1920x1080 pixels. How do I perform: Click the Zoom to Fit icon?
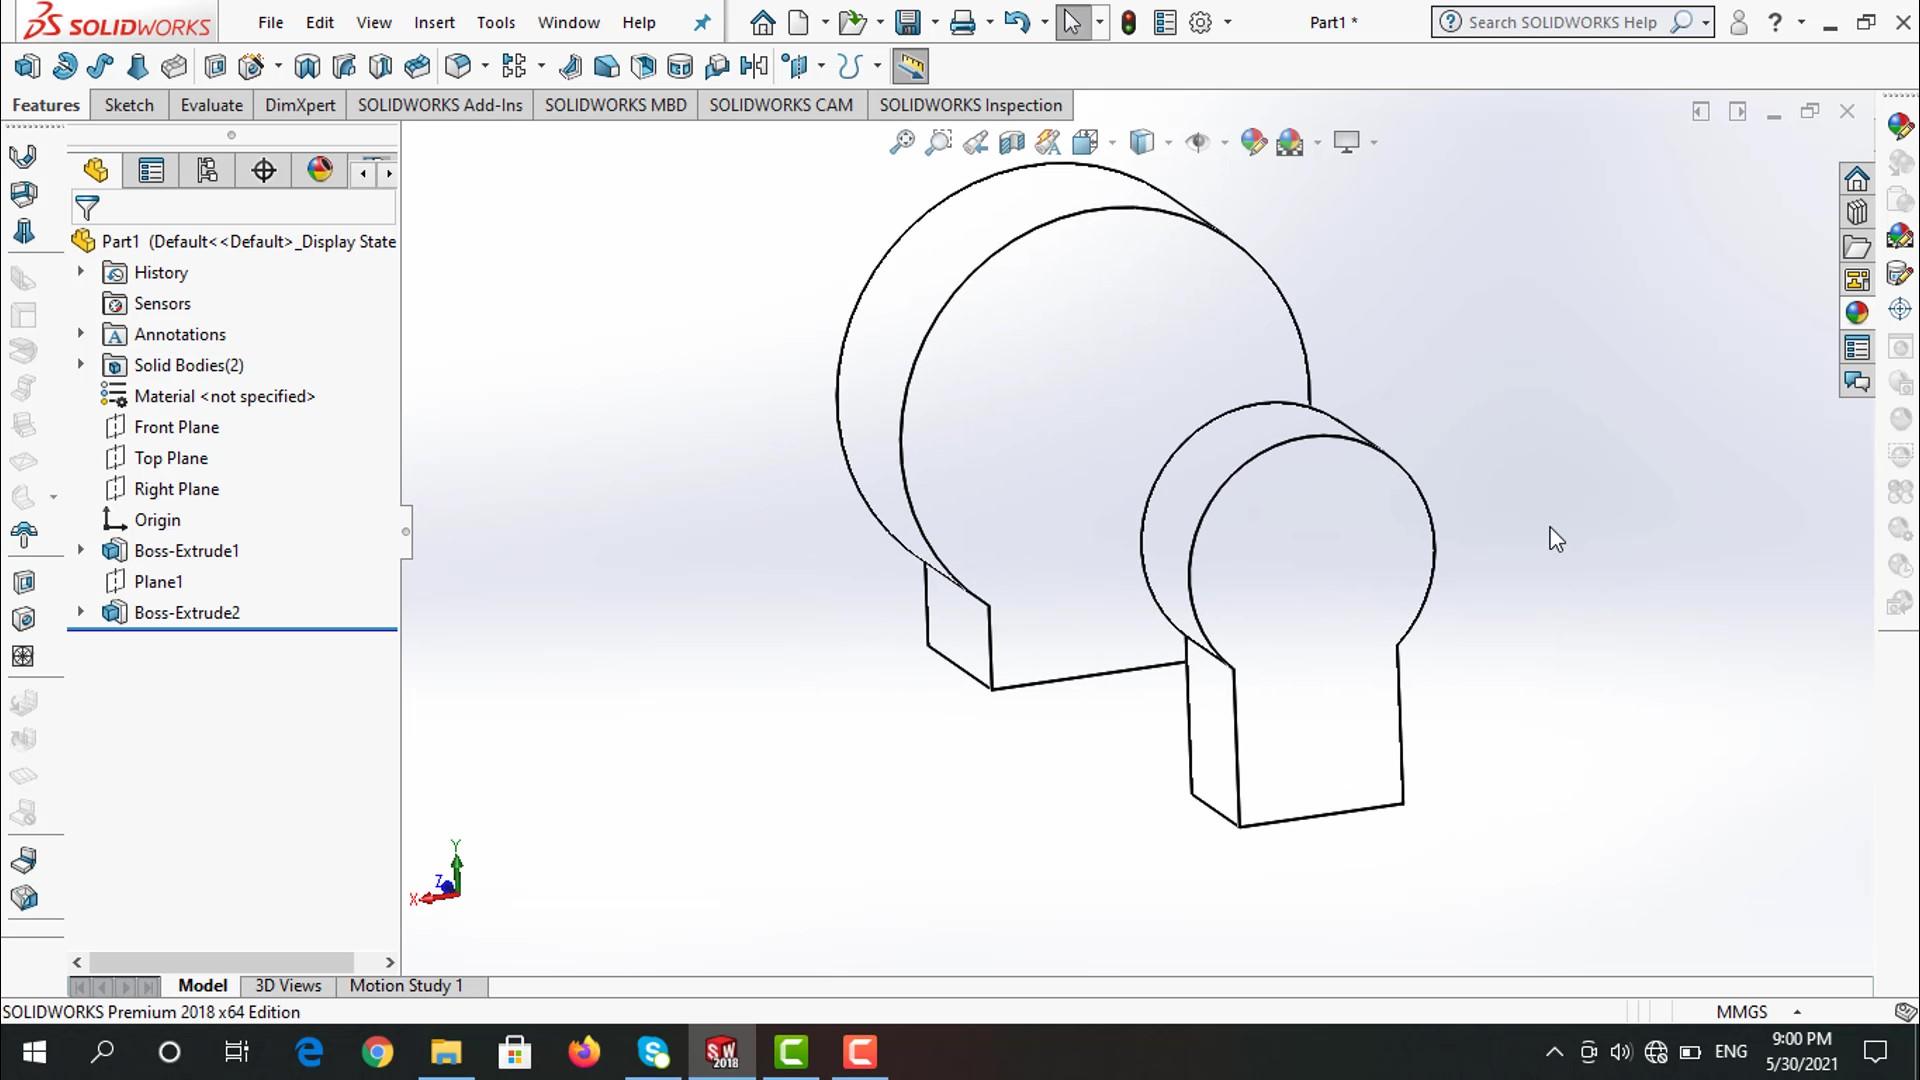[902, 142]
